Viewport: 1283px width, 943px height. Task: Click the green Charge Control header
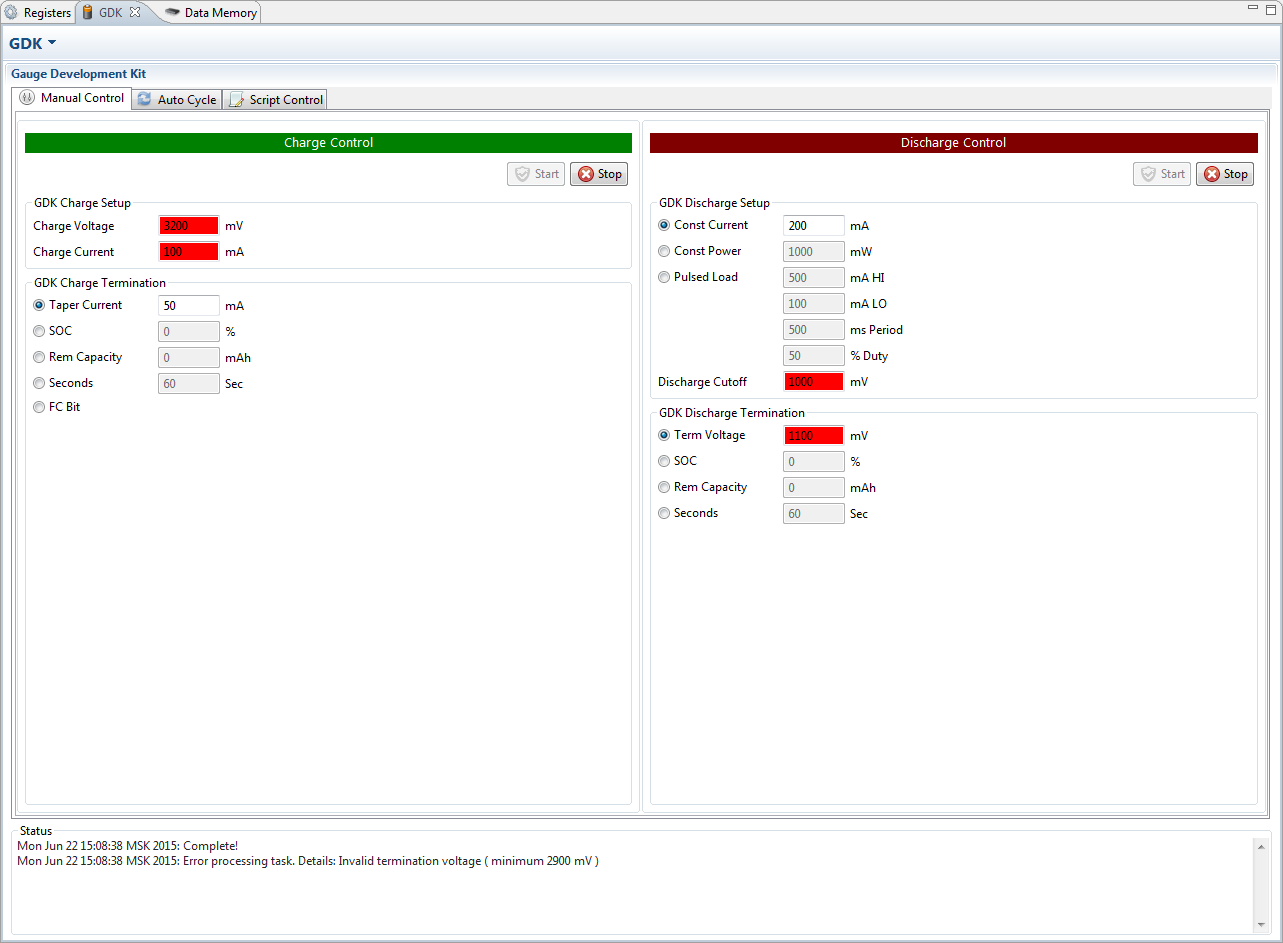pyautogui.click(x=328, y=143)
